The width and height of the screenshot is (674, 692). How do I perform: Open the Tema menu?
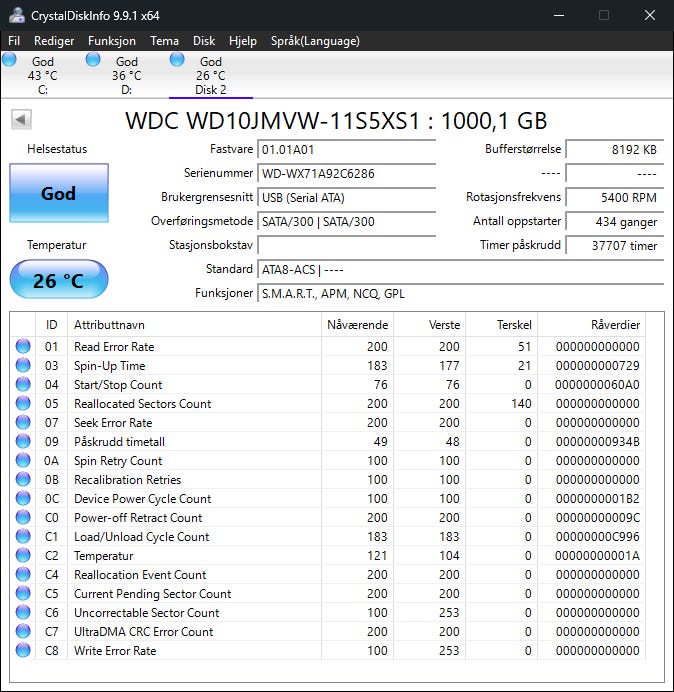(164, 41)
